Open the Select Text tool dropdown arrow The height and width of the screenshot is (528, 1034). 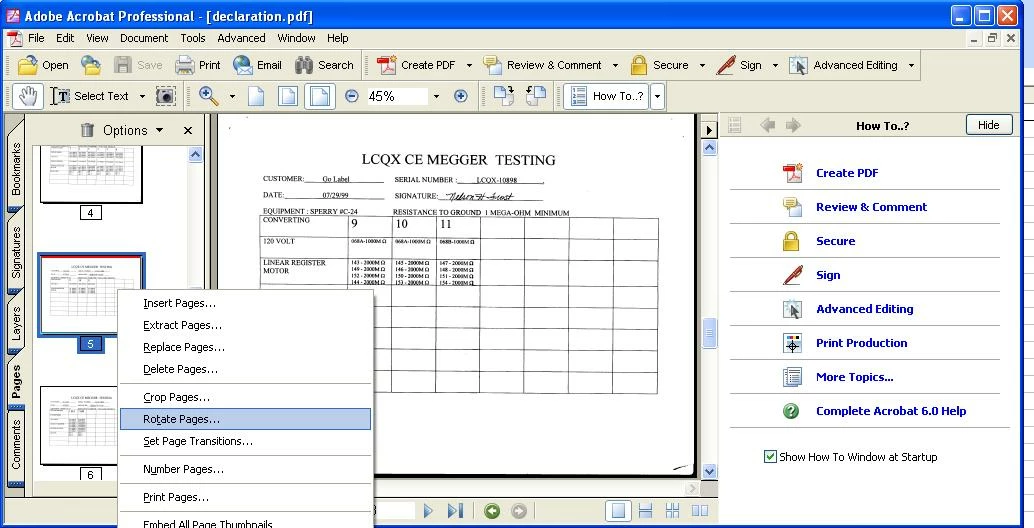tap(142, 96)
